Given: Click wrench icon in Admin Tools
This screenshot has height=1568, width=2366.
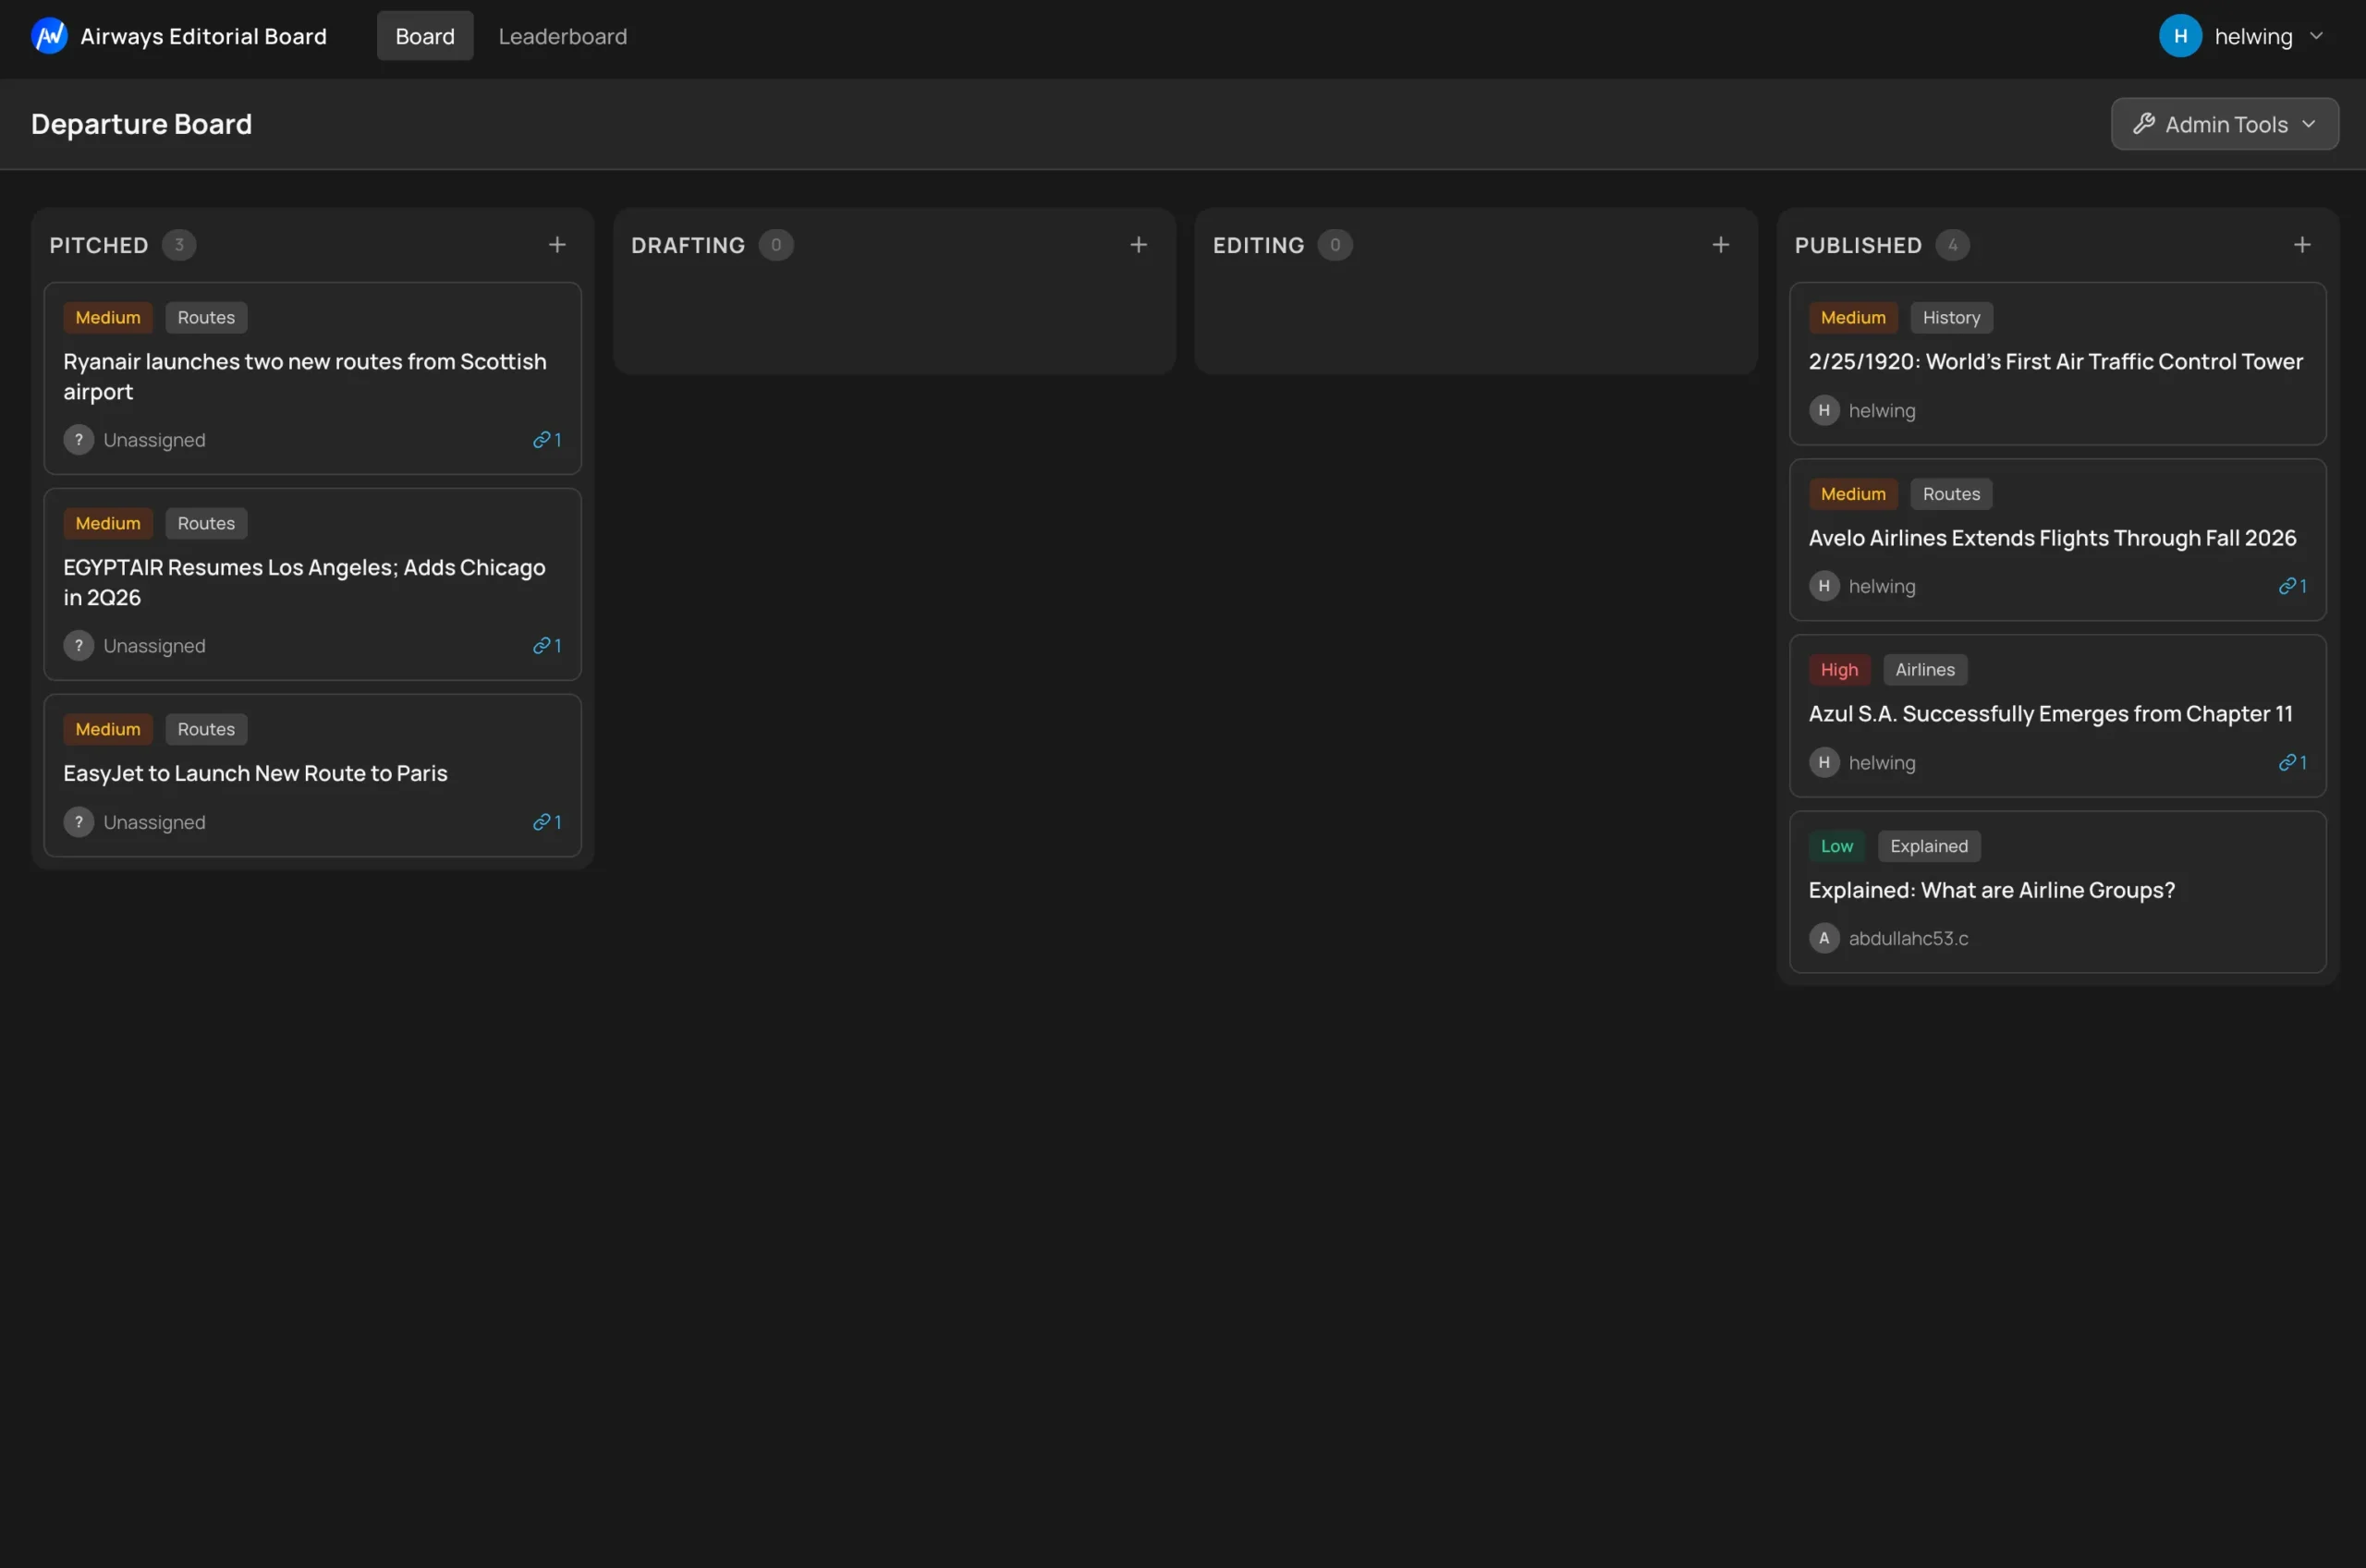Looking at the screenshot, I should (x=2143, y=124).
